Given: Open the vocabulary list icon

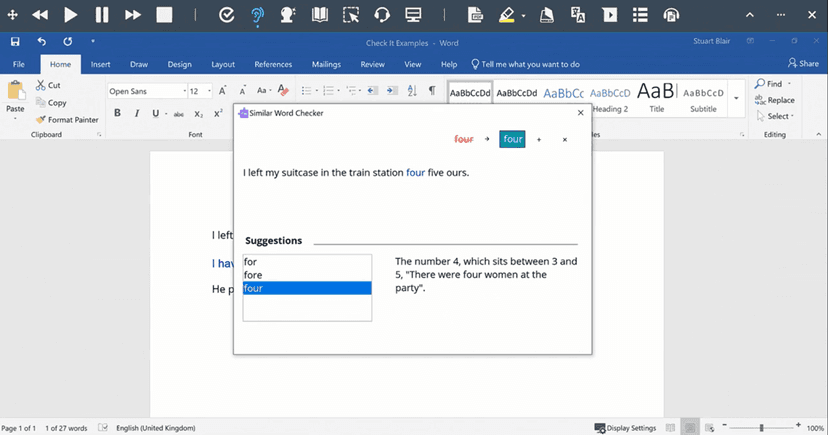Looking at the screenshot, I should (640, 15).
